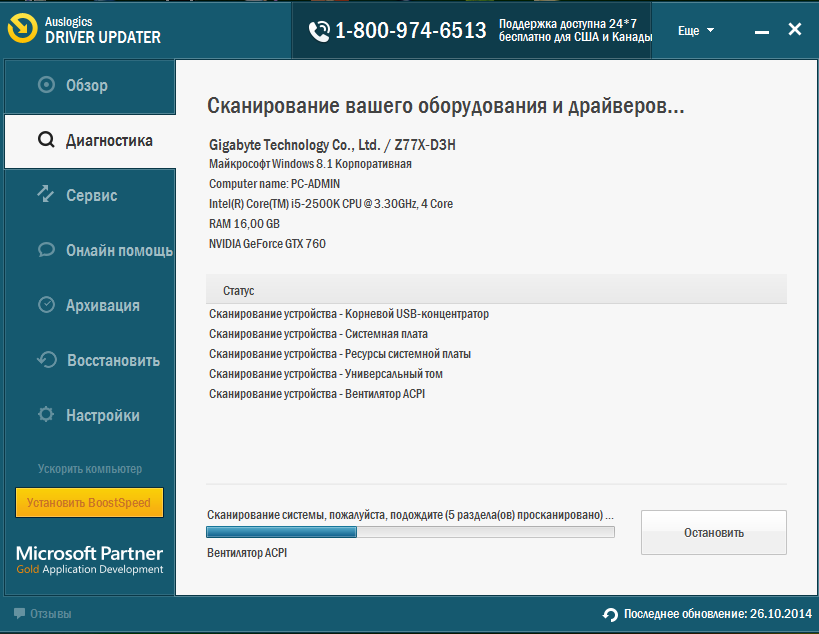Click Установить BoostSpeed button

[x=89, y=502]
